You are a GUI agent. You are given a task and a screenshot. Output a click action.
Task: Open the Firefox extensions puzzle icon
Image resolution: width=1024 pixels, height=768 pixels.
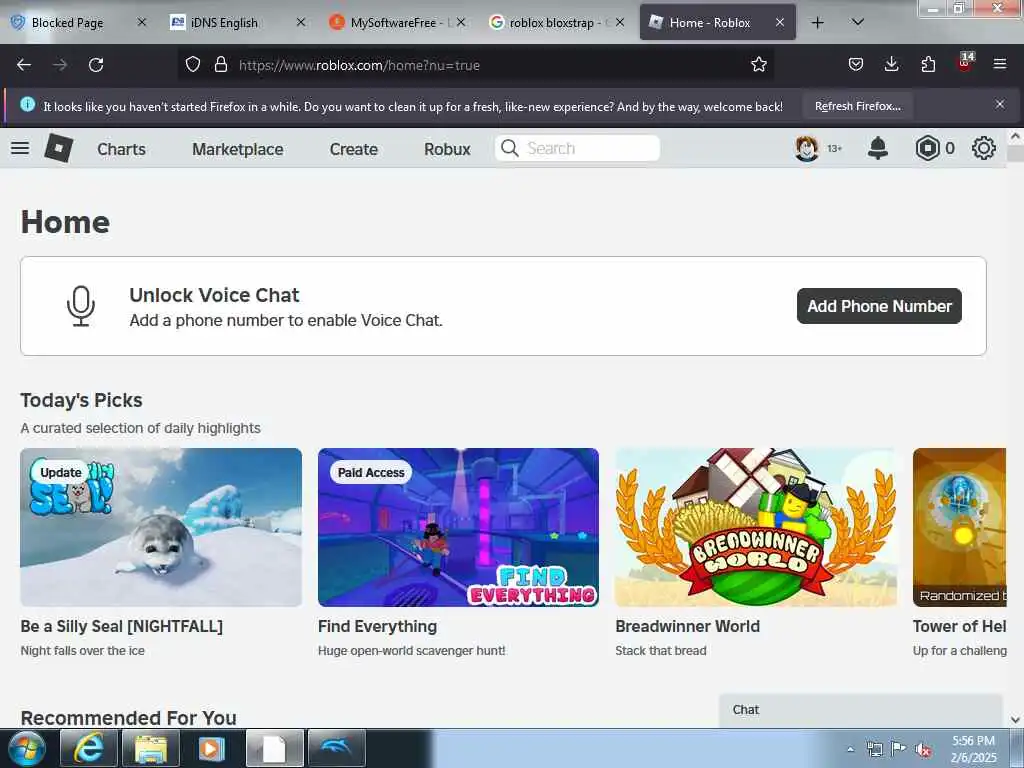[928, 65]
